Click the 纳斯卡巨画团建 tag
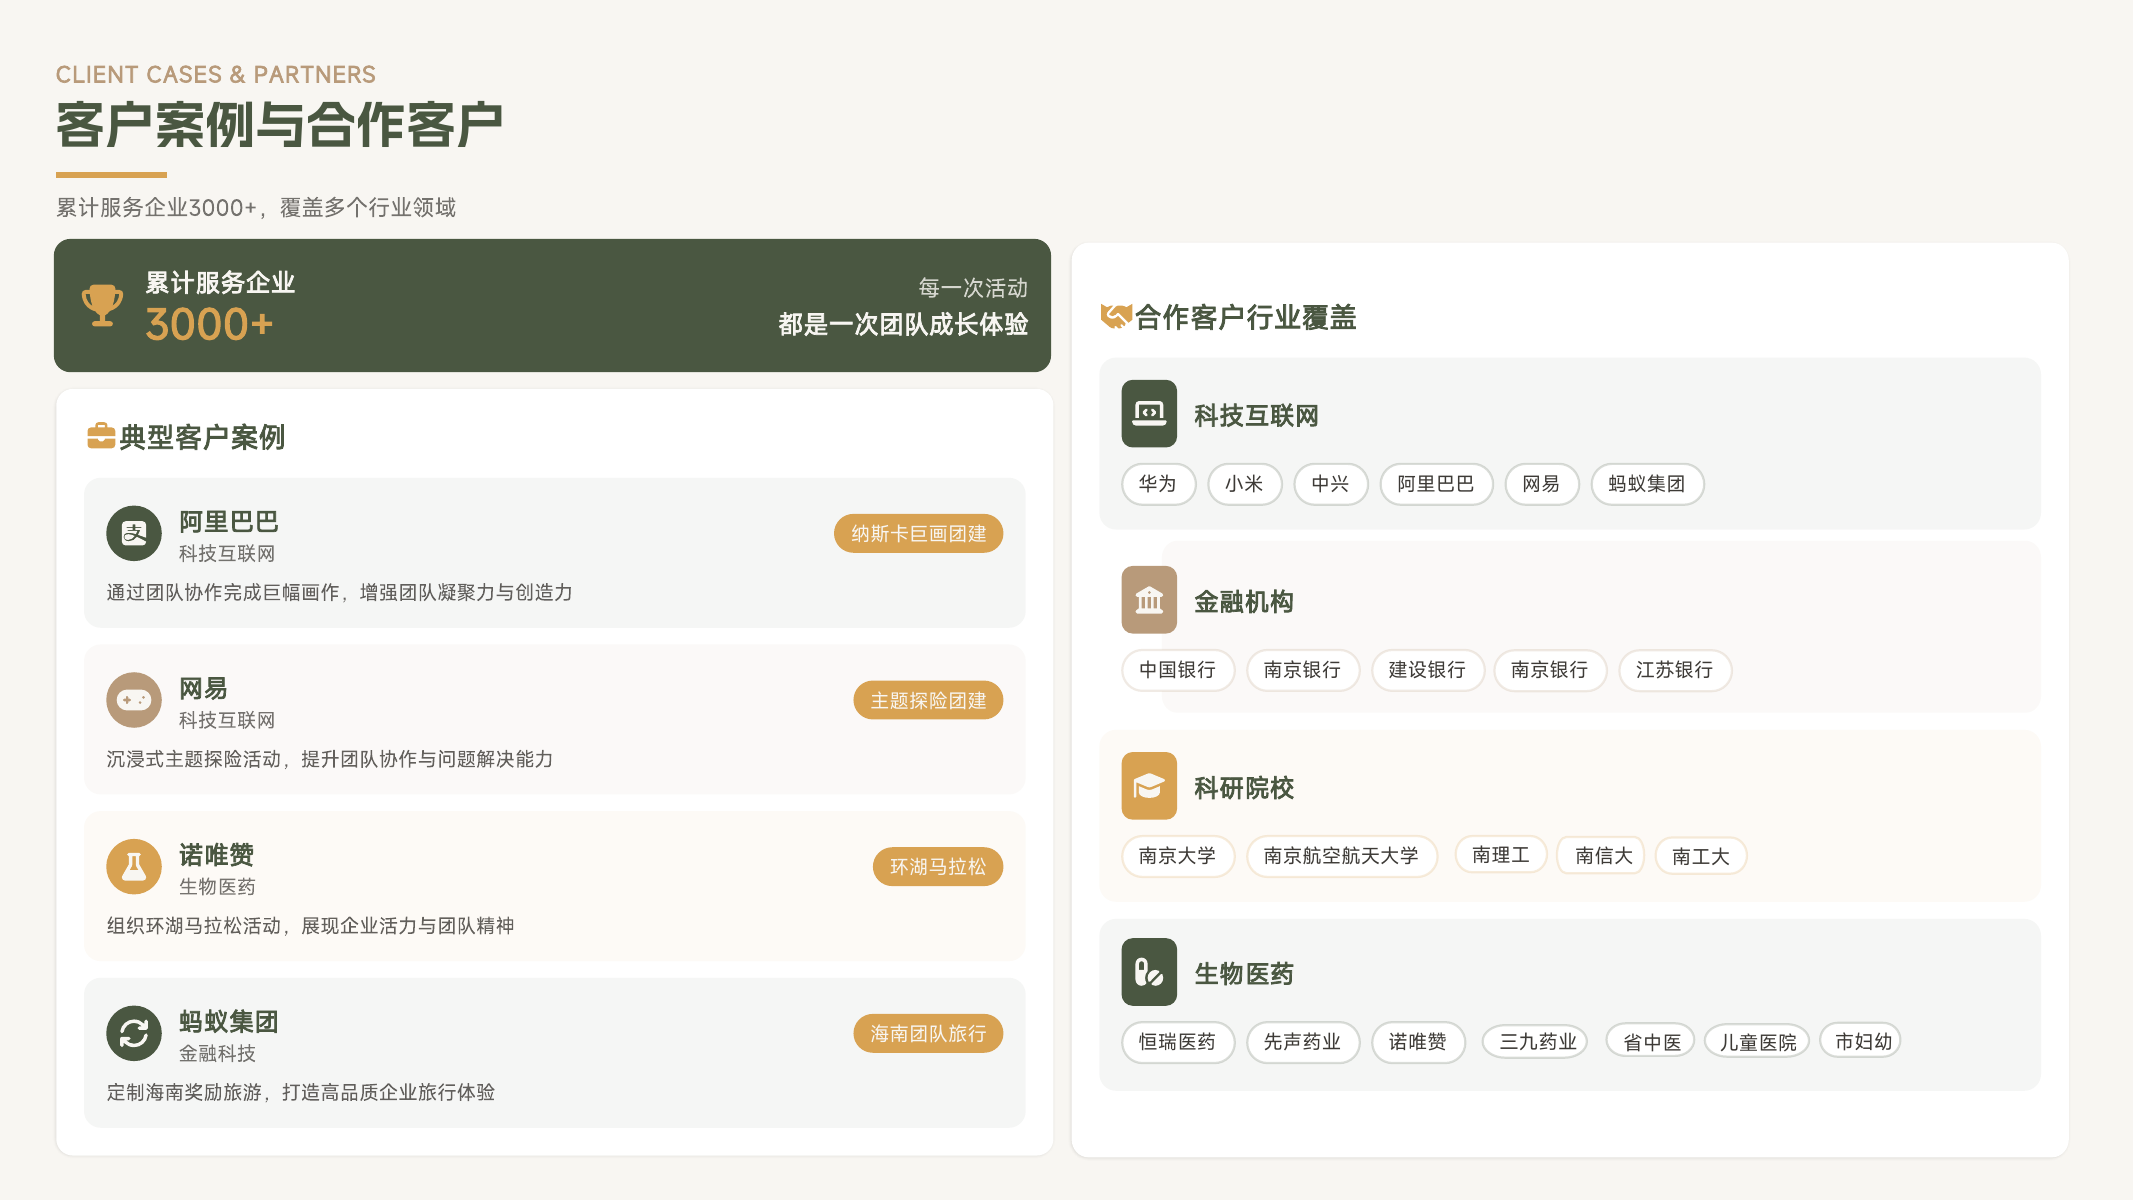The width and height of the screenshot is (2134, 1200). (x=918, y=534)
